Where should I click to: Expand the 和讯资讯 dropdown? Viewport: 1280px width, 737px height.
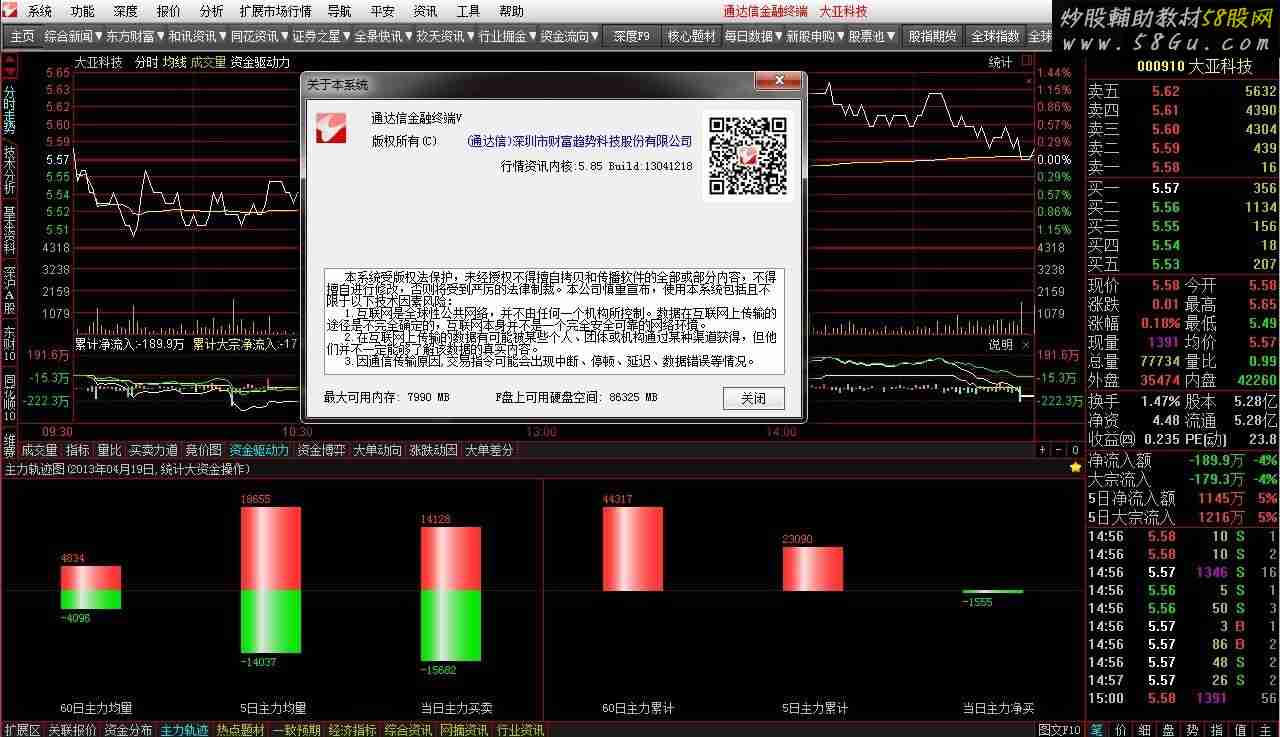197,36
